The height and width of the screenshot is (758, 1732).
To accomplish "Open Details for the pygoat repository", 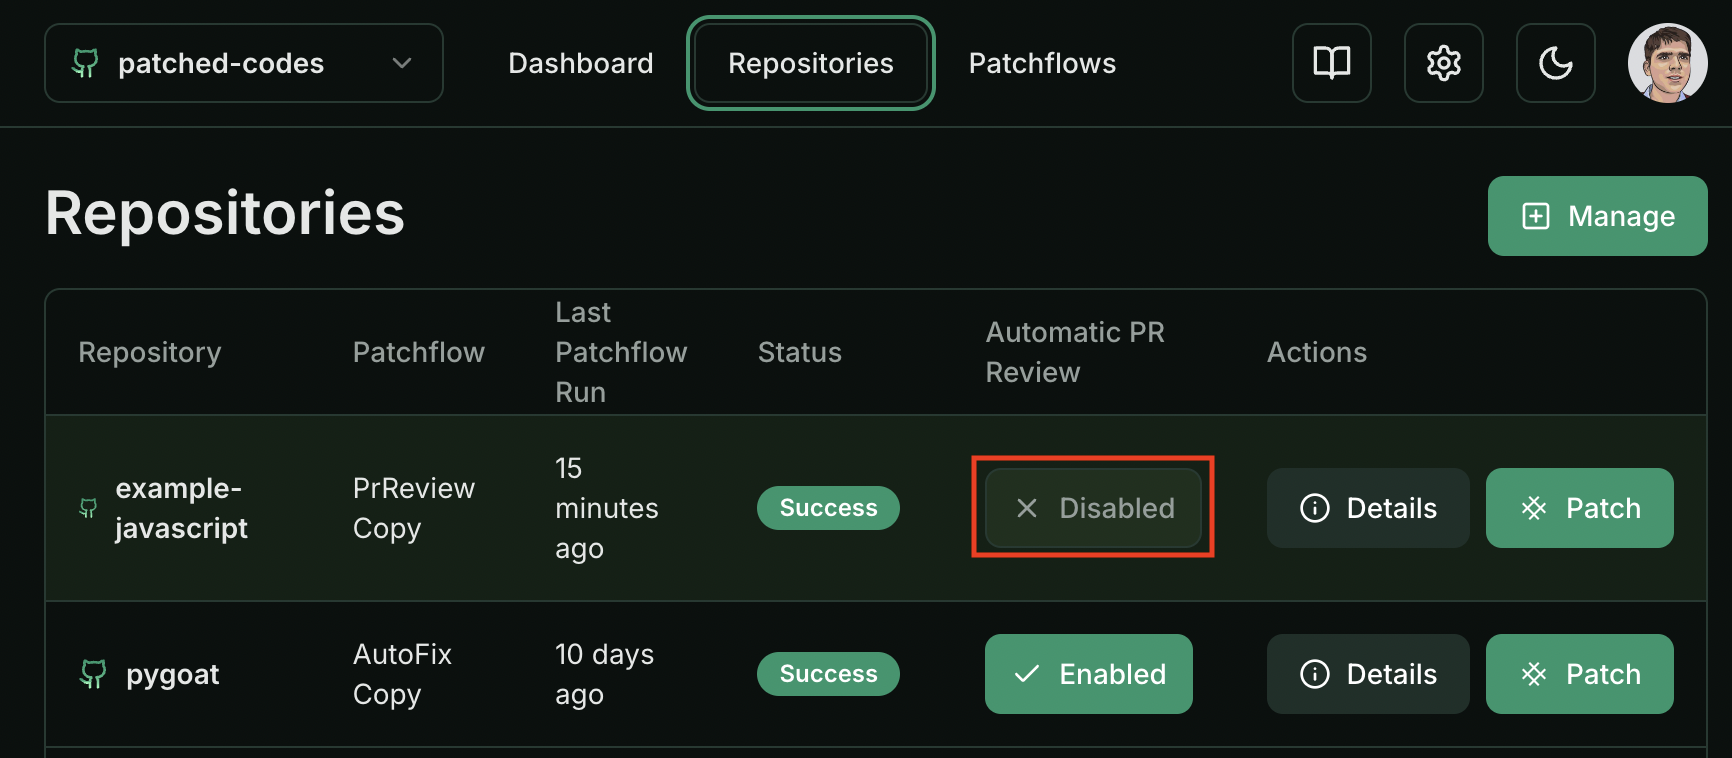I will point(1368,674).
